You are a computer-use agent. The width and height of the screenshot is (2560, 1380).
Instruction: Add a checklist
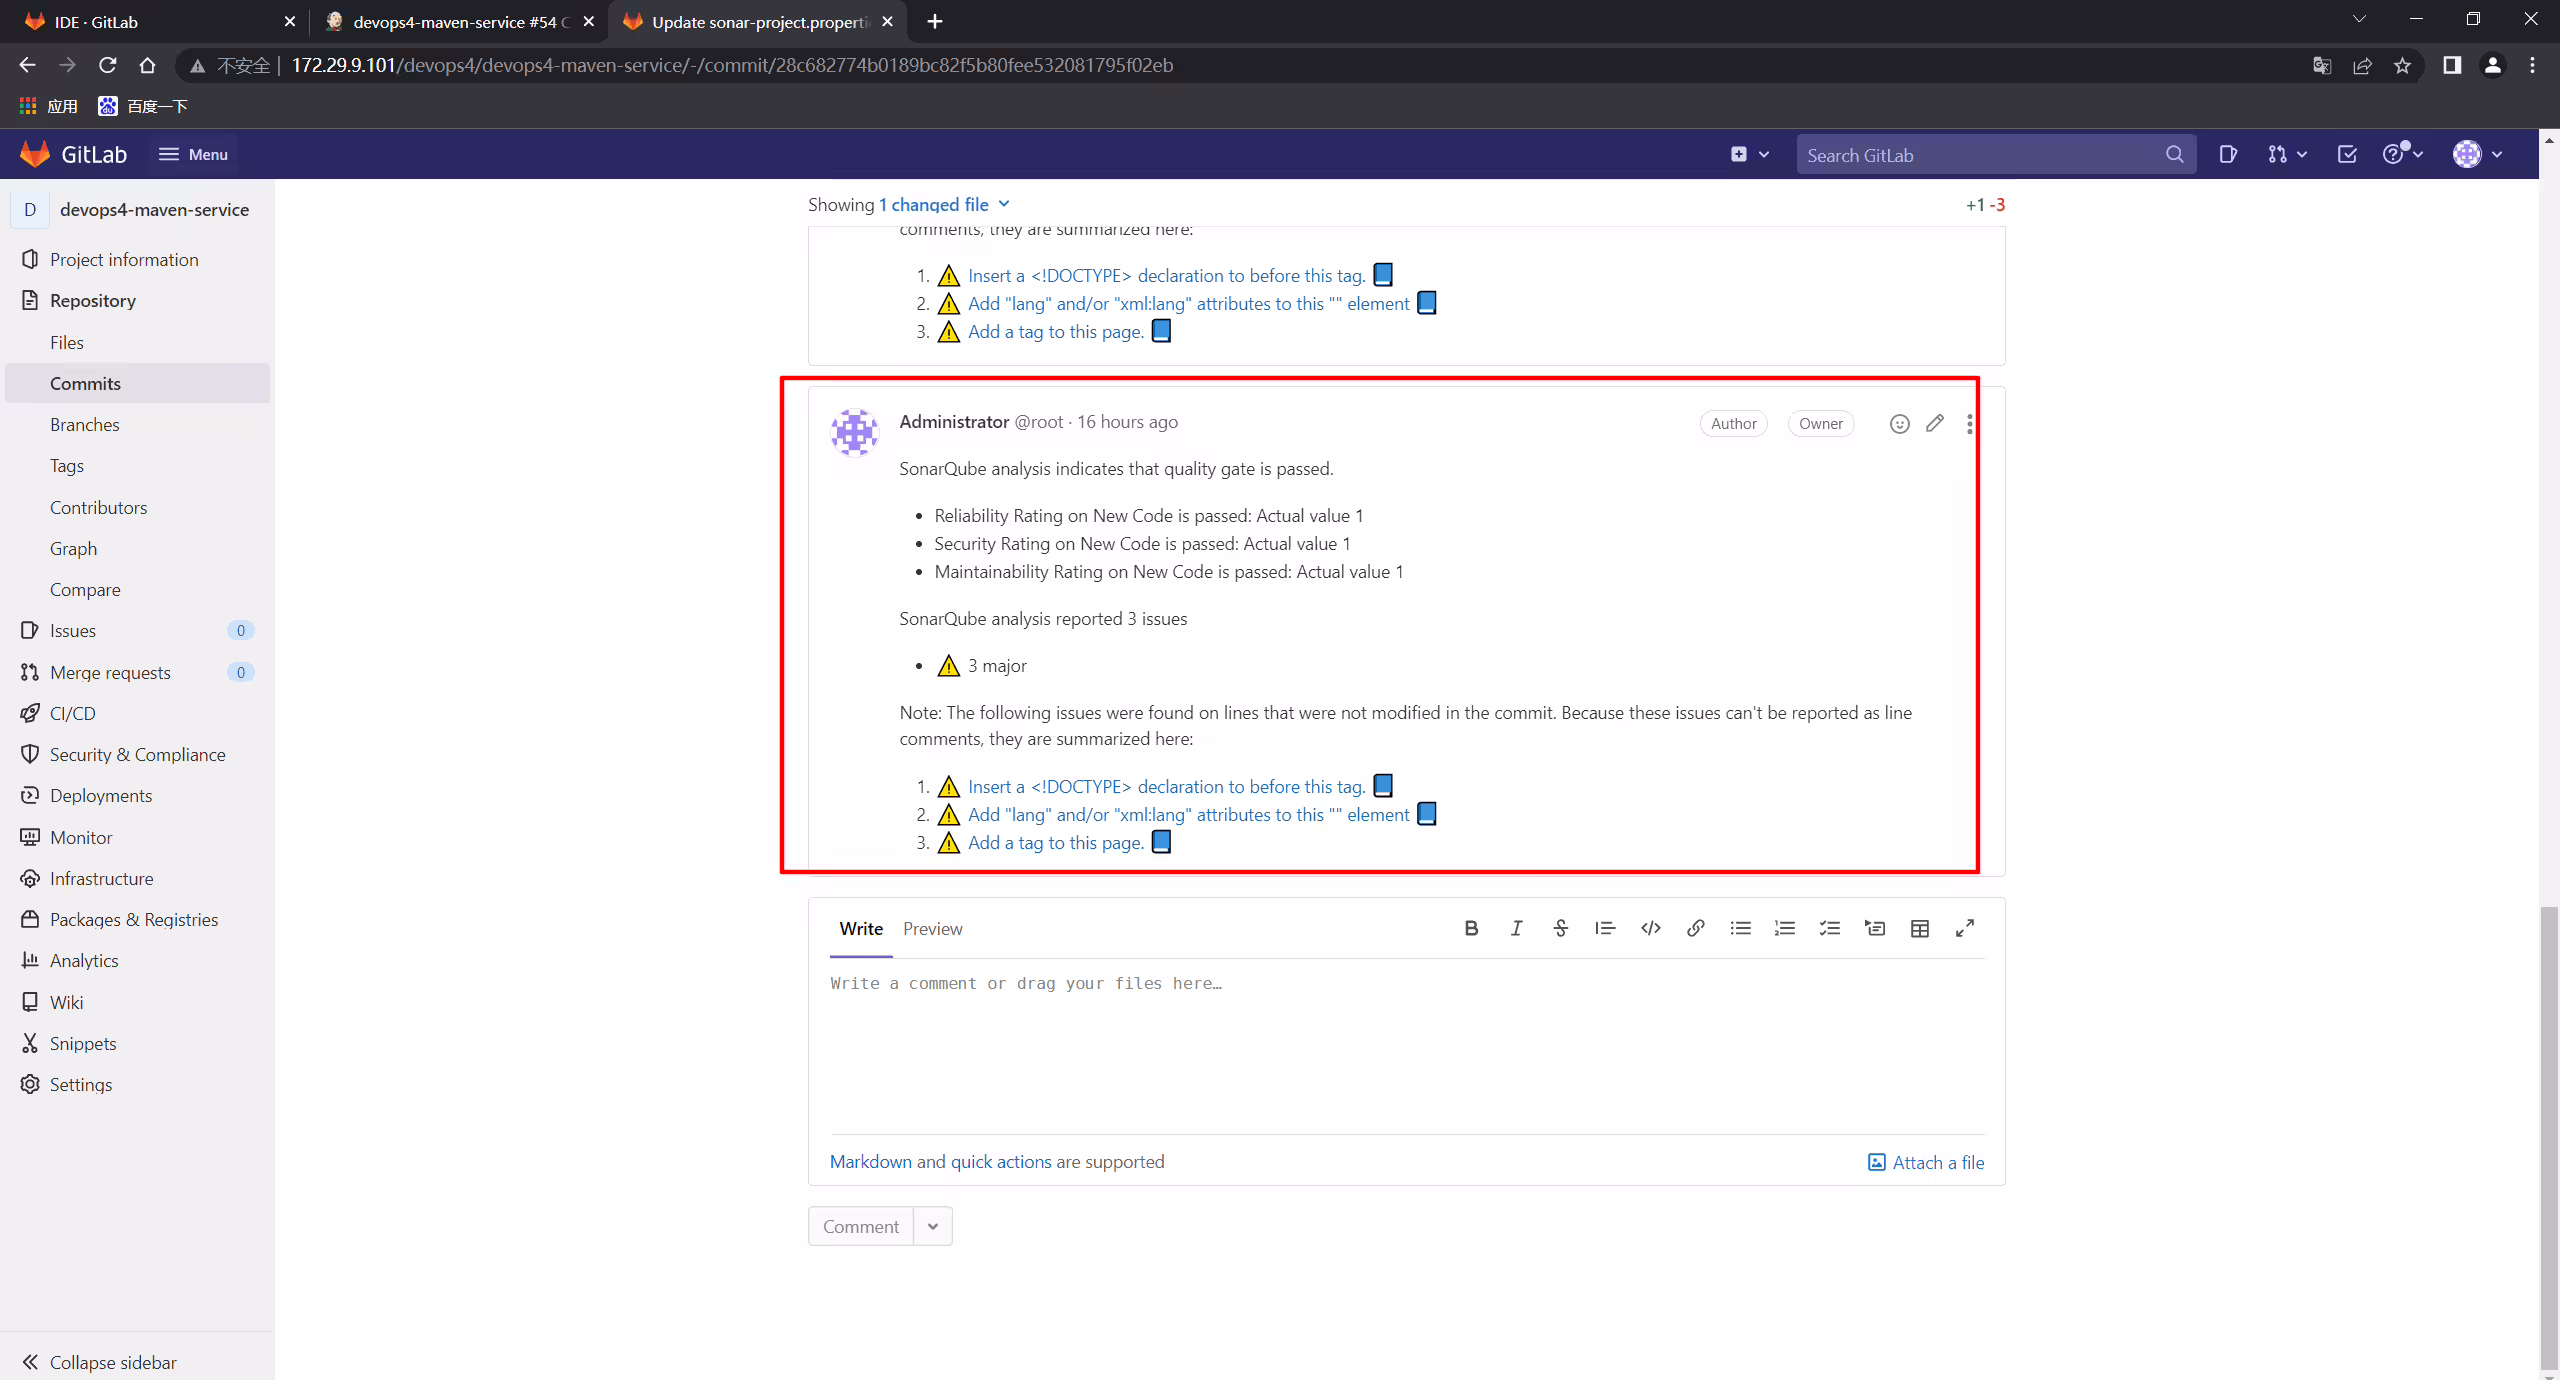(x=1830, y=929)
